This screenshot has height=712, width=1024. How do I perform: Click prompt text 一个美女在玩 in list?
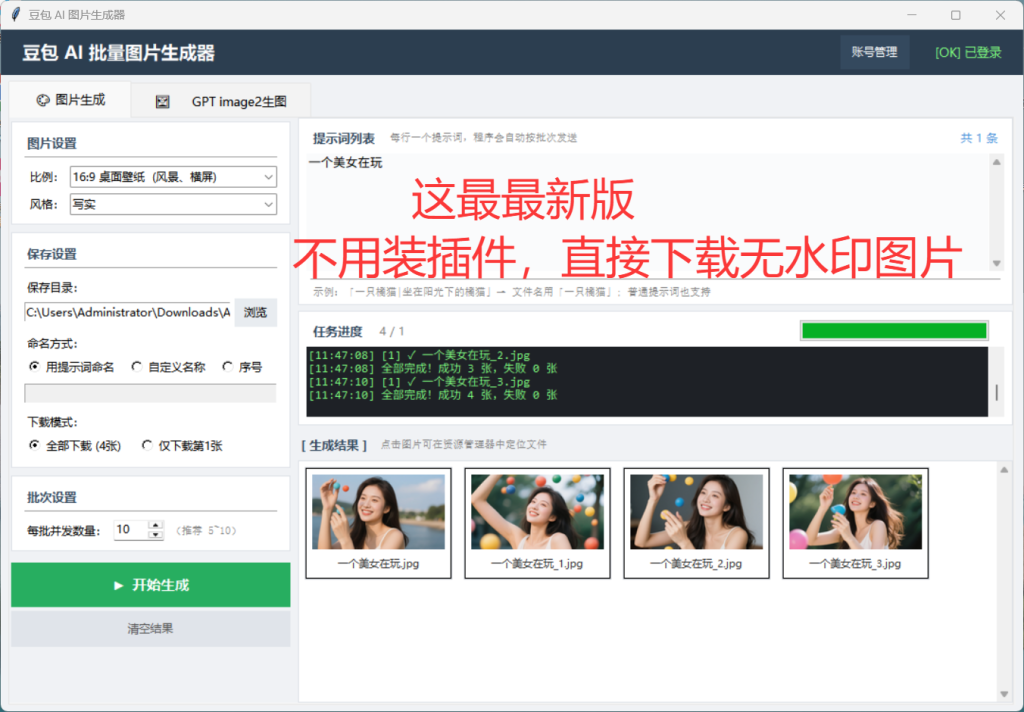coord(345,163)
